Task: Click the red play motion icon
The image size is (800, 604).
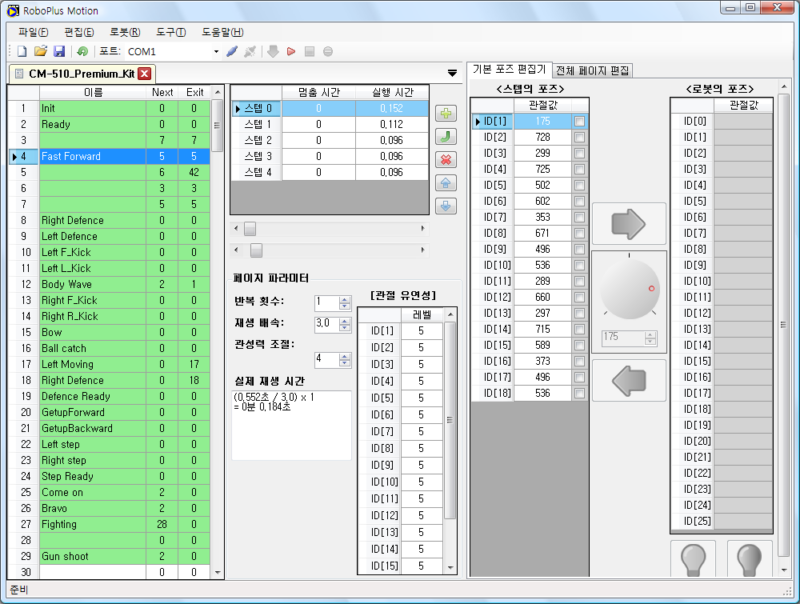Action: [291, 52]
